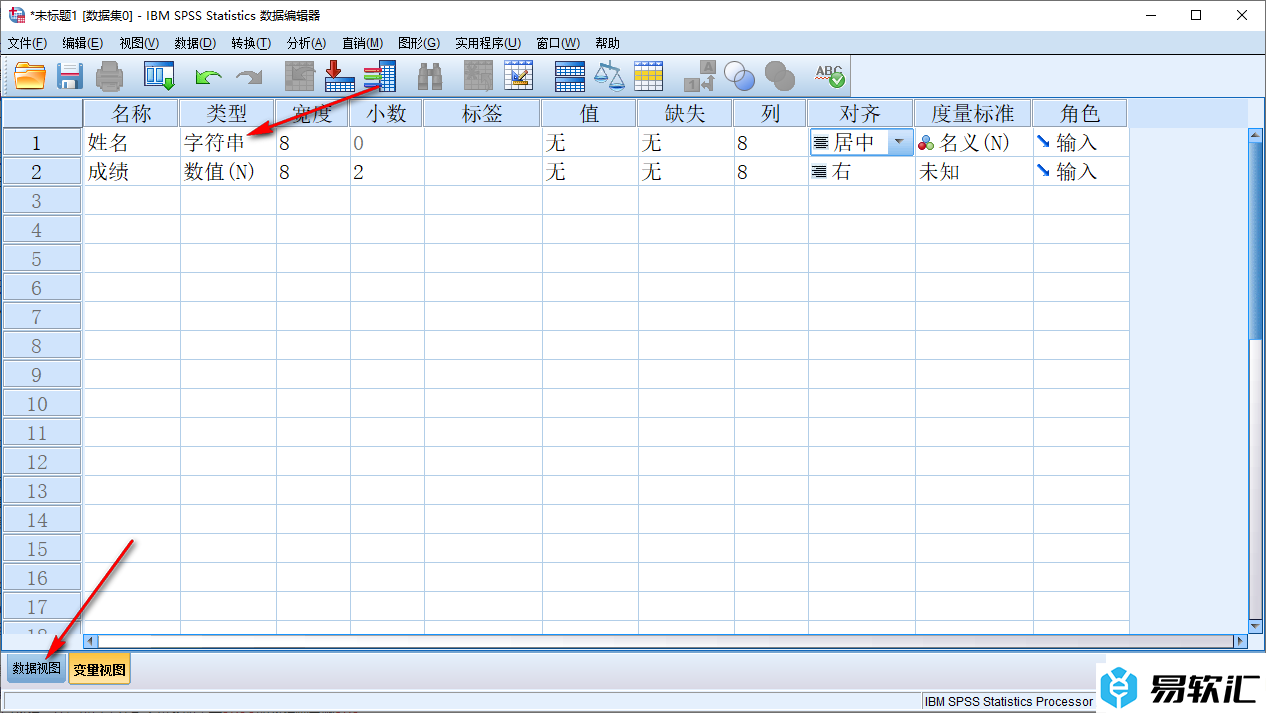Select the 姓名 name cell
The height and width of the screenshot is (713, 1266).
click(x=132, y=142)
